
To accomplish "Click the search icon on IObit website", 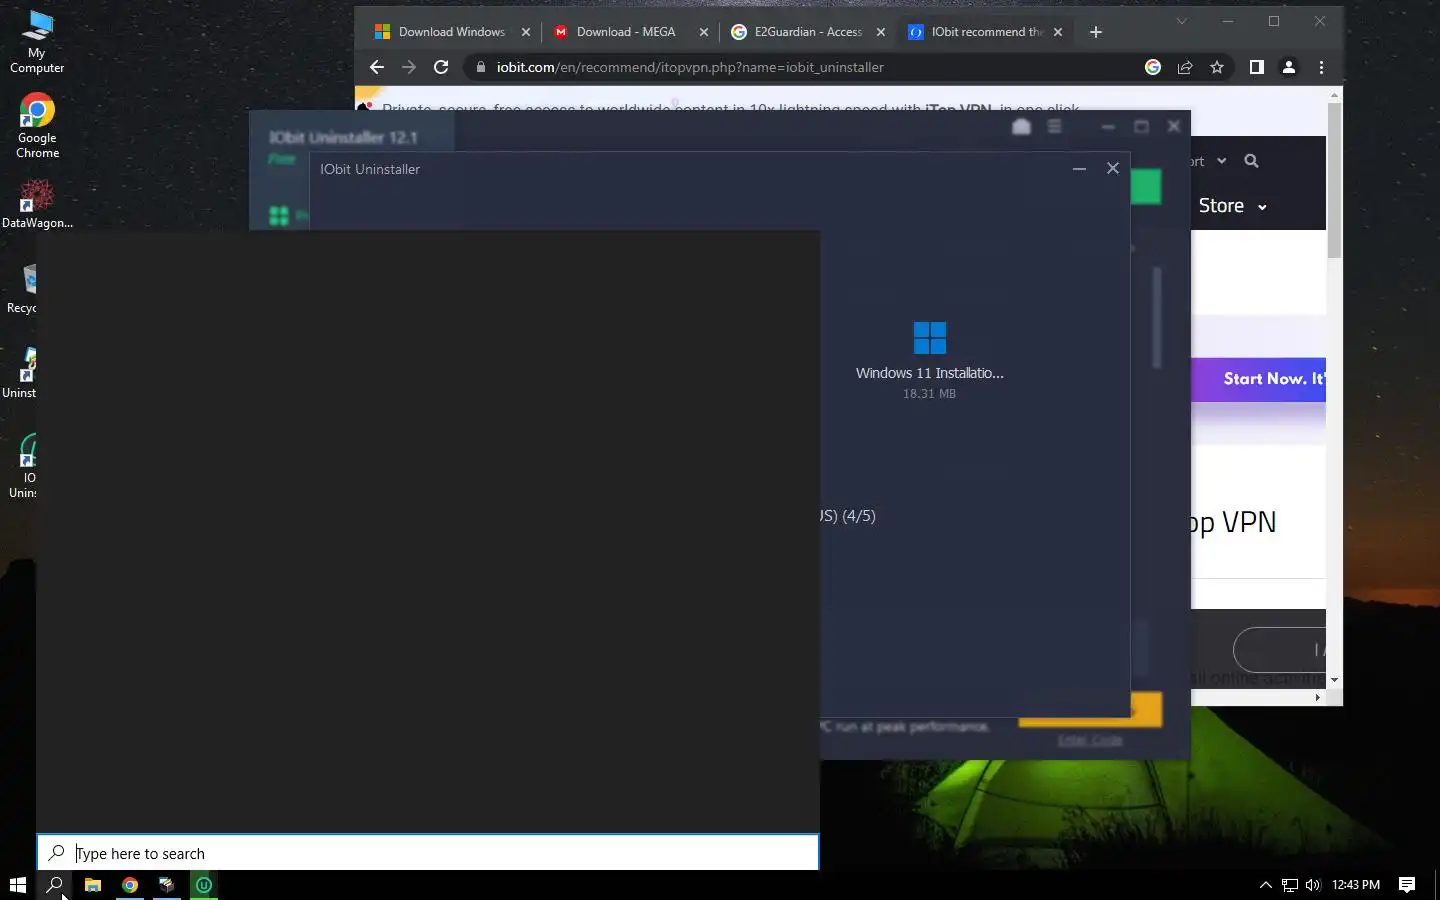I will coord(1251,161).
